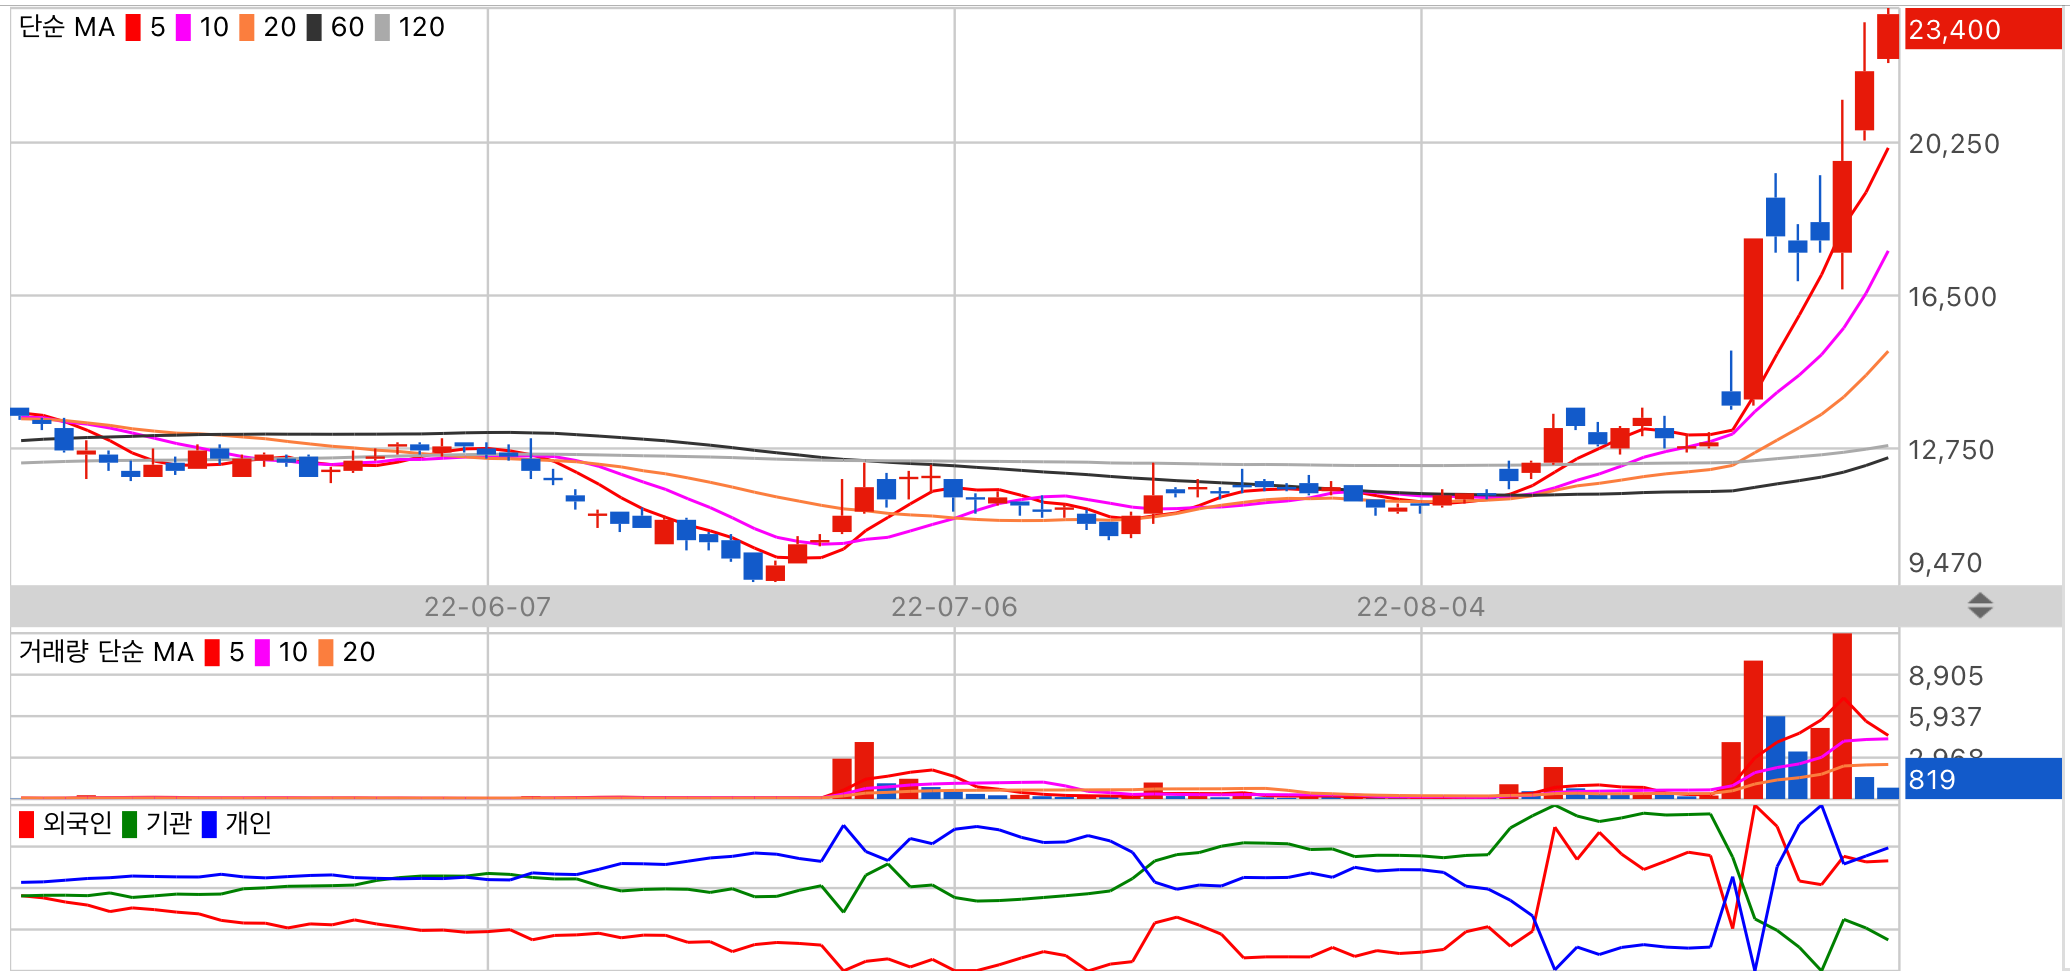
Task: Click the 22-08-04 date label
Action: point(1421,607)
